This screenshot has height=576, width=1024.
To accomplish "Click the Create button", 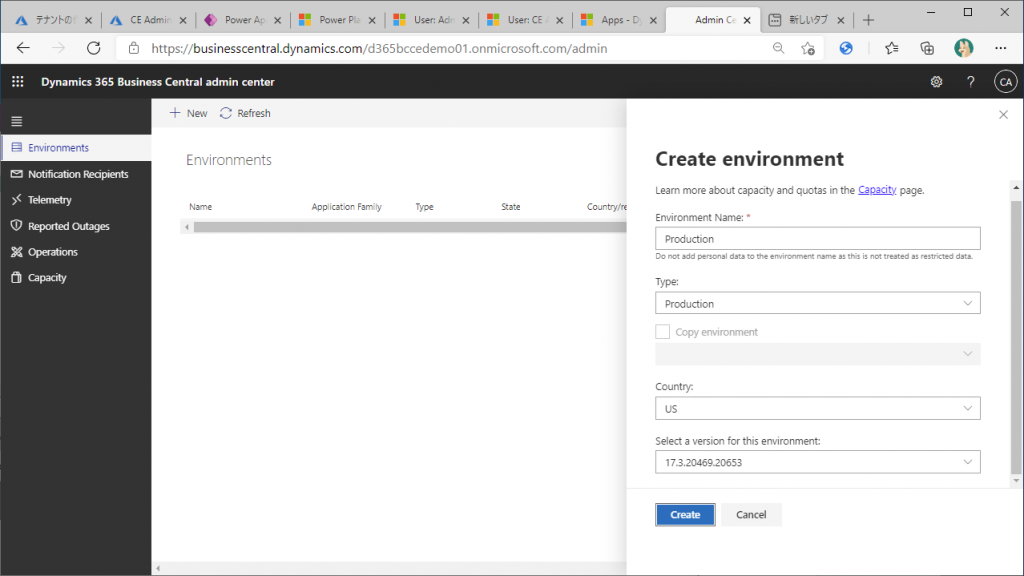I will 685,515.
